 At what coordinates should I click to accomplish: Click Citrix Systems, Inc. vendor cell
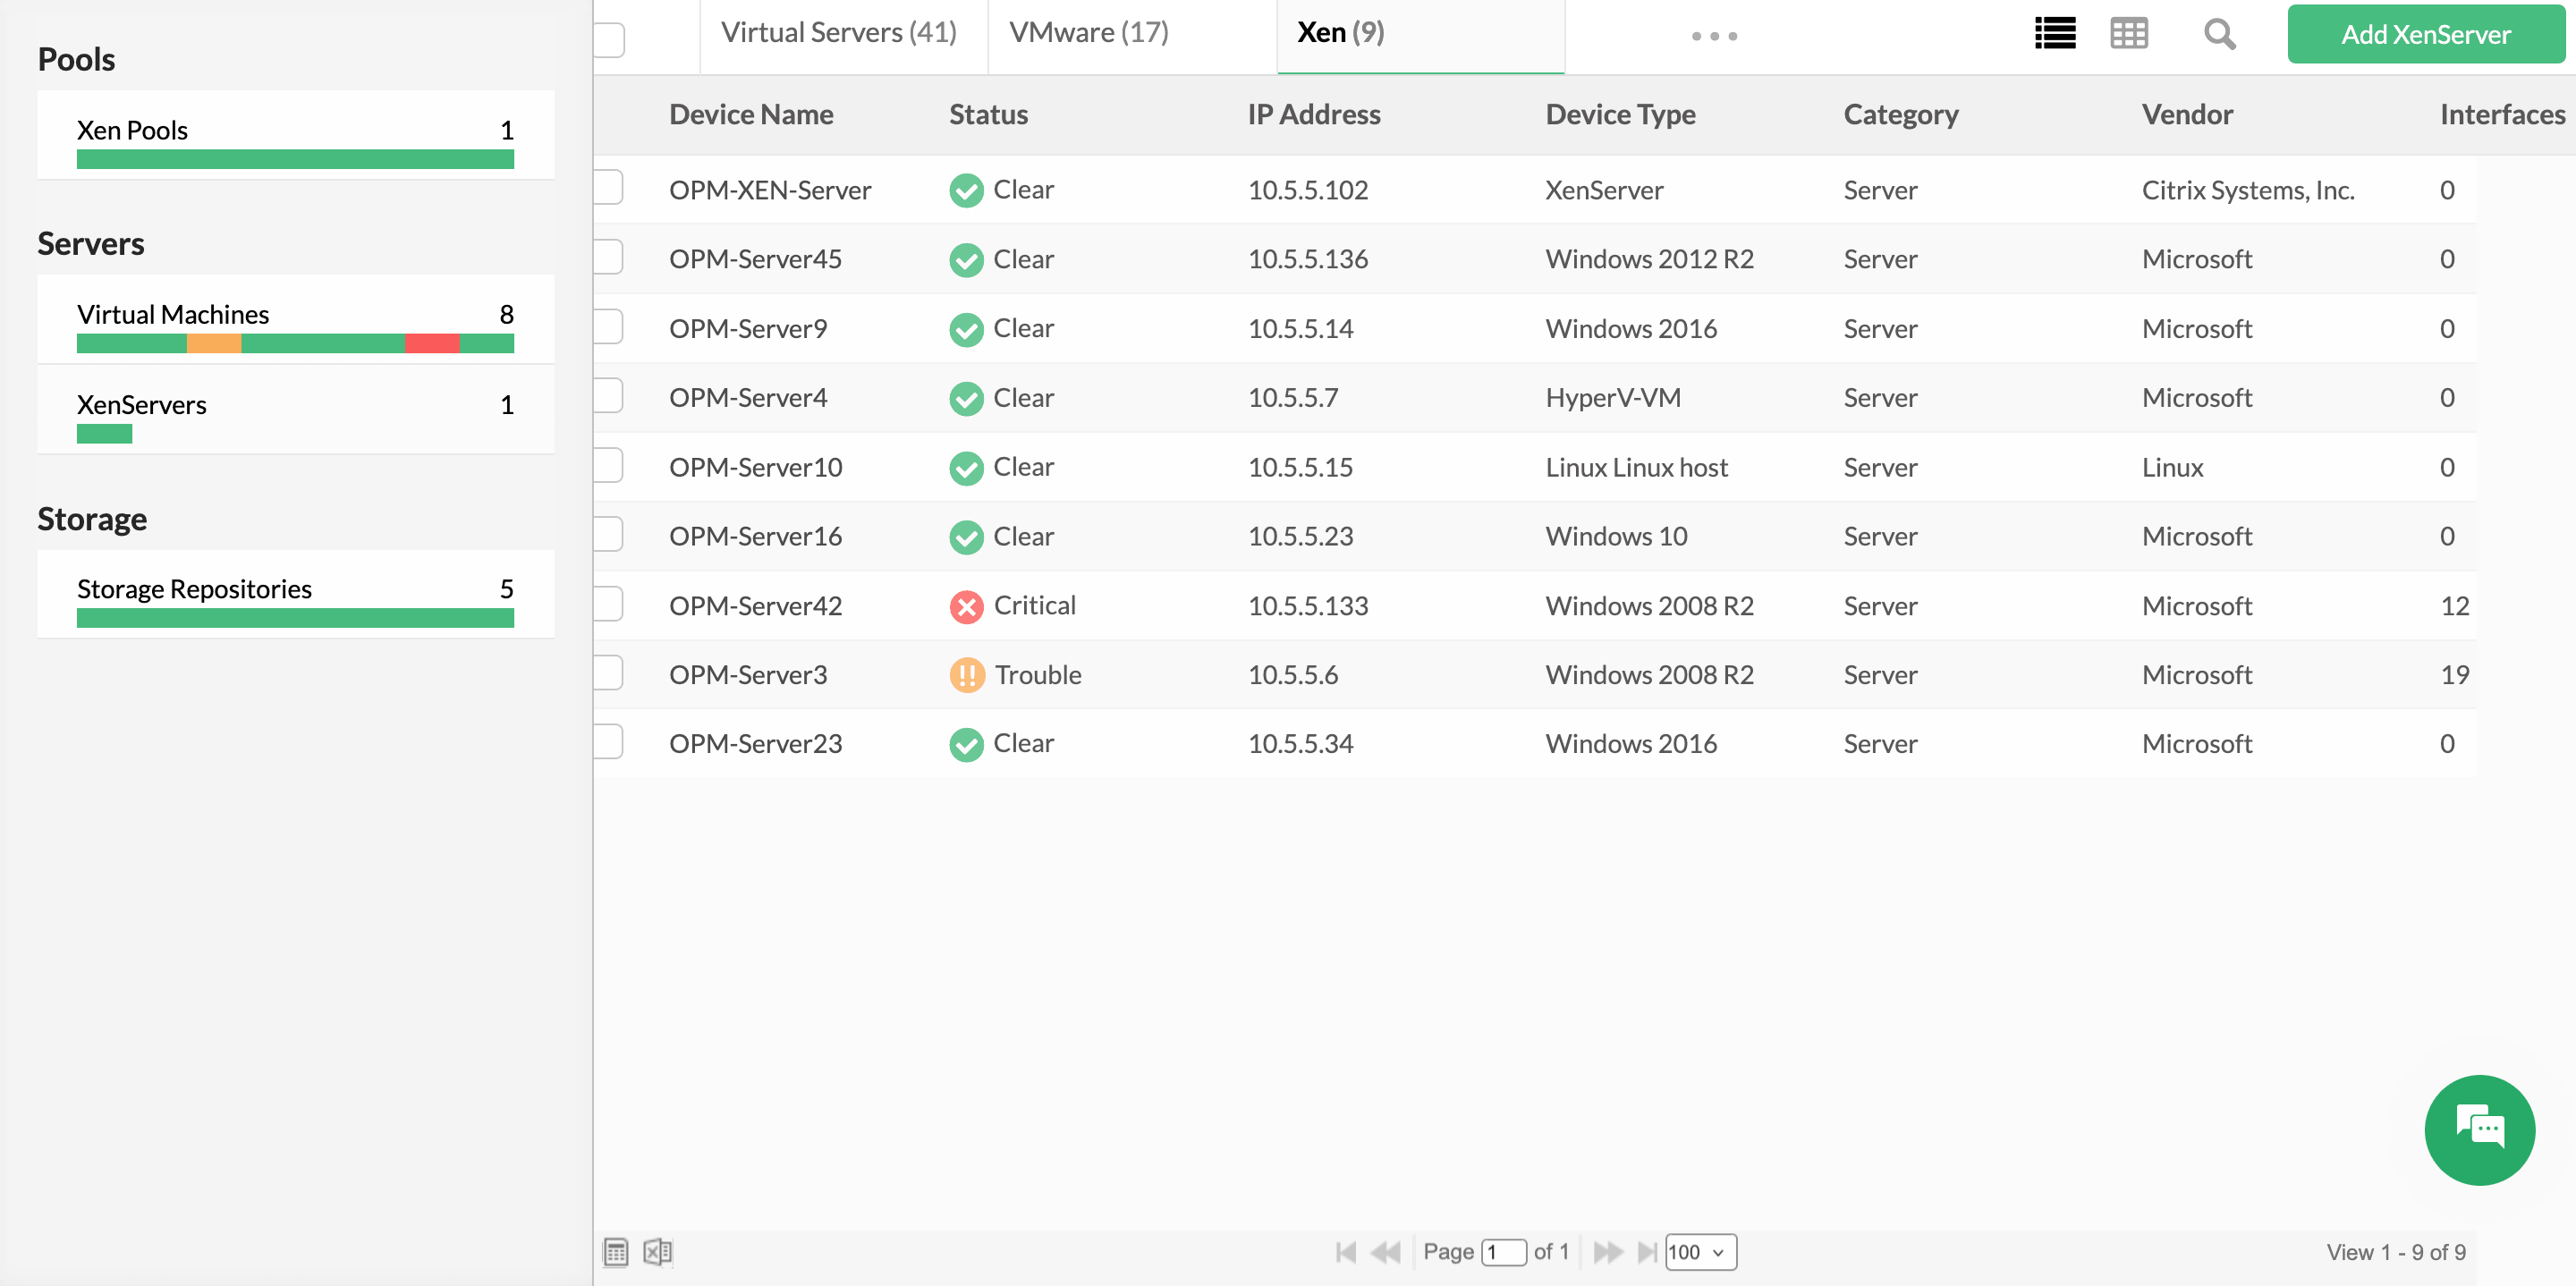[2248, 190]
